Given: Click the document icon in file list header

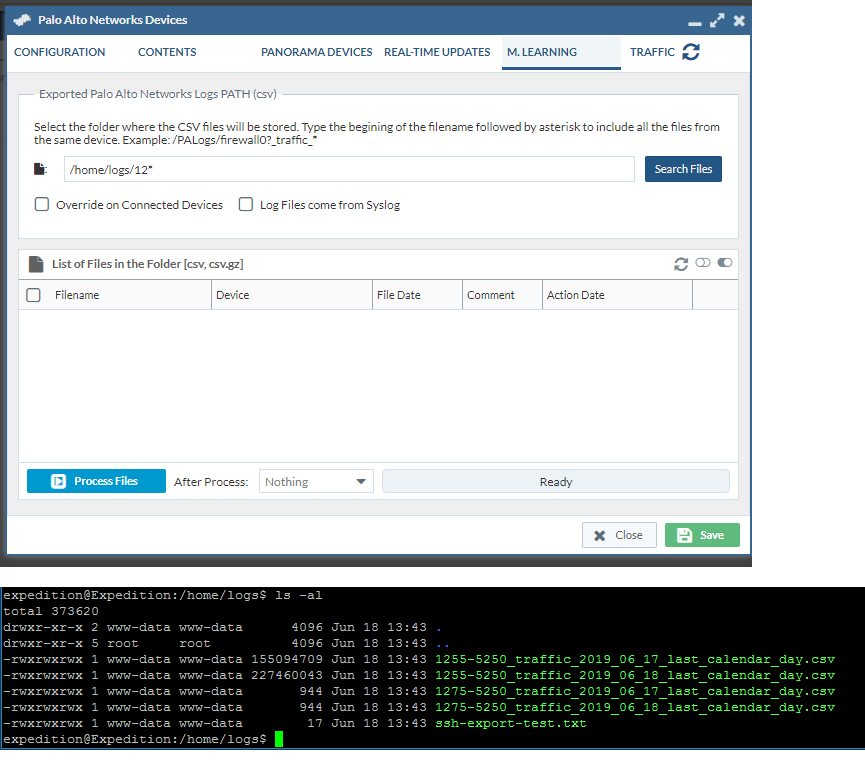Looking at the screenshot, I should coord(36,264).
